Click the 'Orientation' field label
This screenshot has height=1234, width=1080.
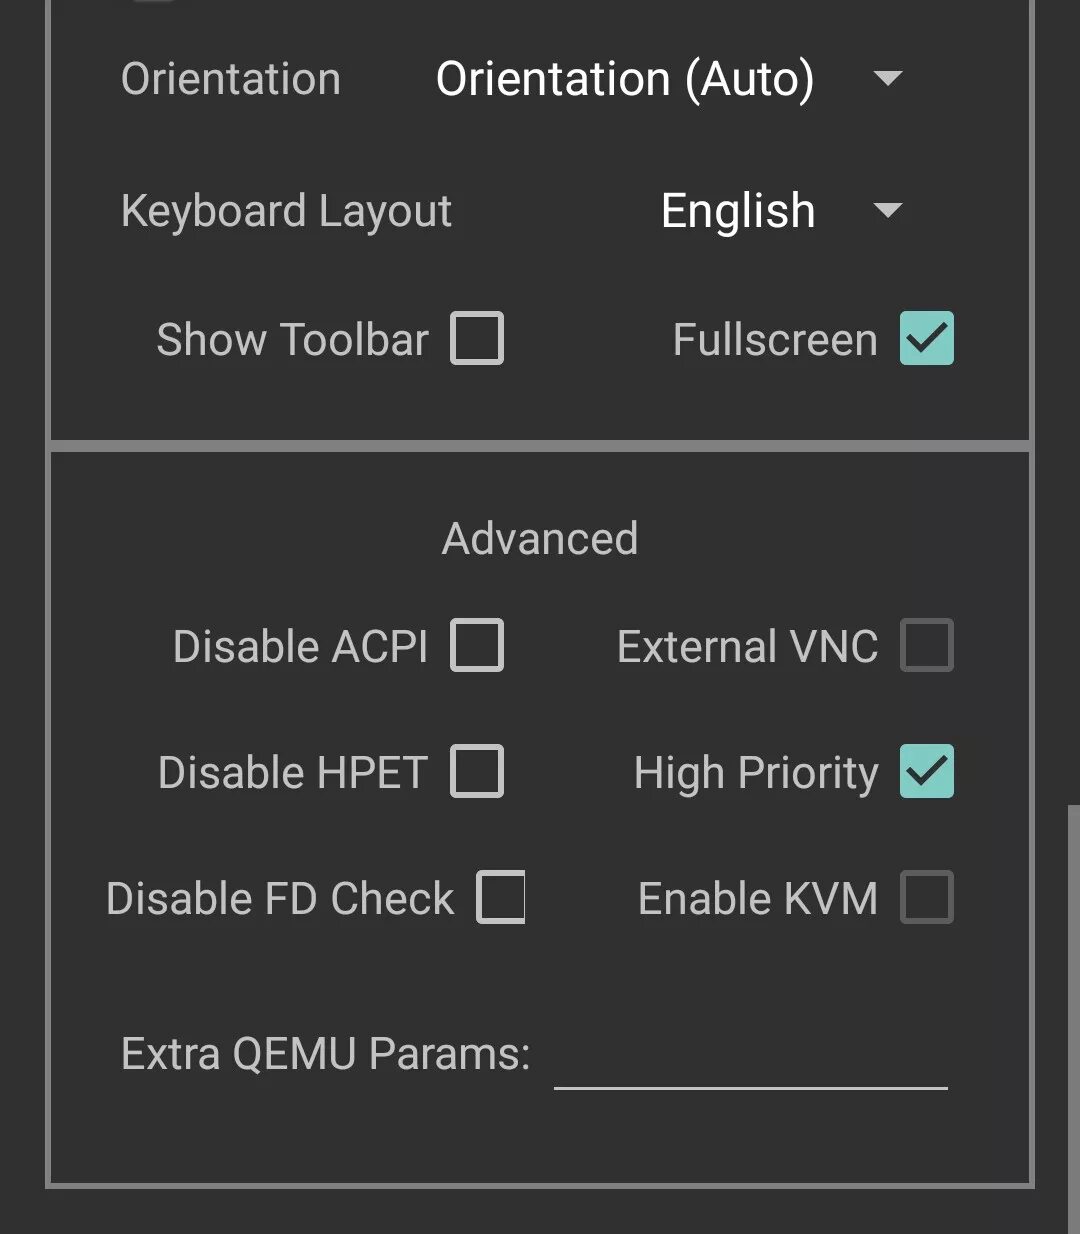click(x=231, y=79)
